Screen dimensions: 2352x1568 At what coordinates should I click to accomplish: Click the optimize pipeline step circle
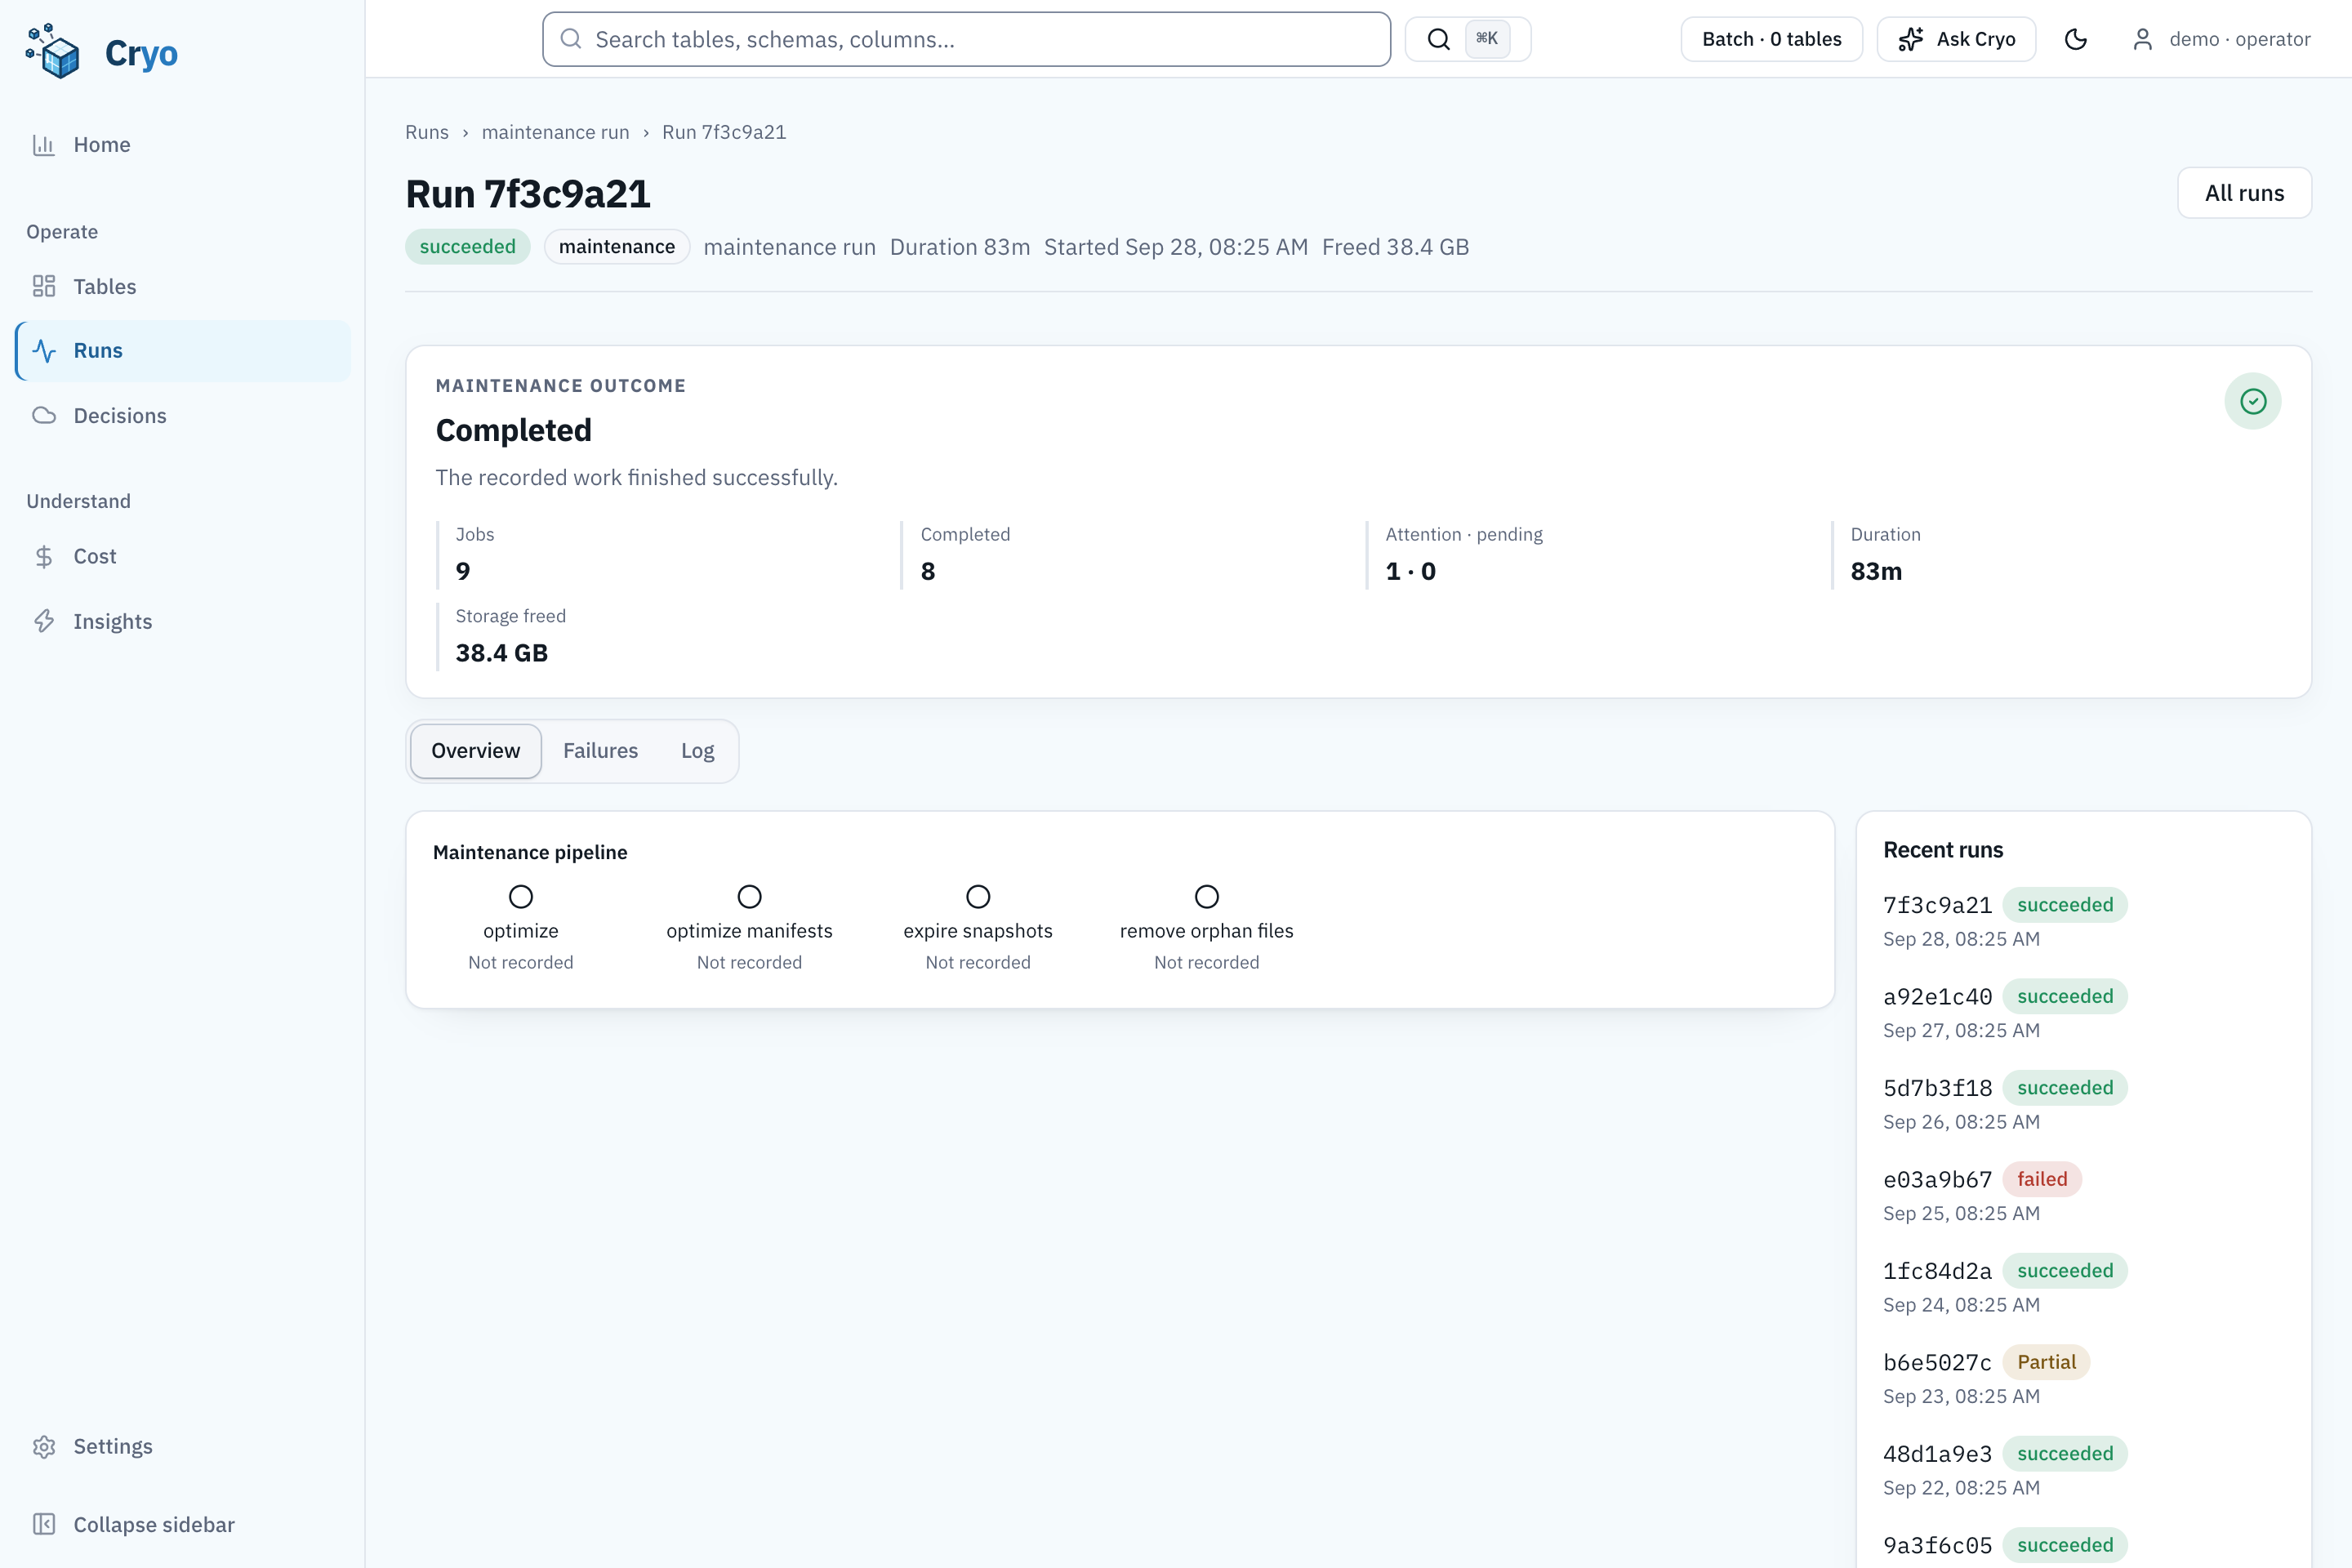521,897
